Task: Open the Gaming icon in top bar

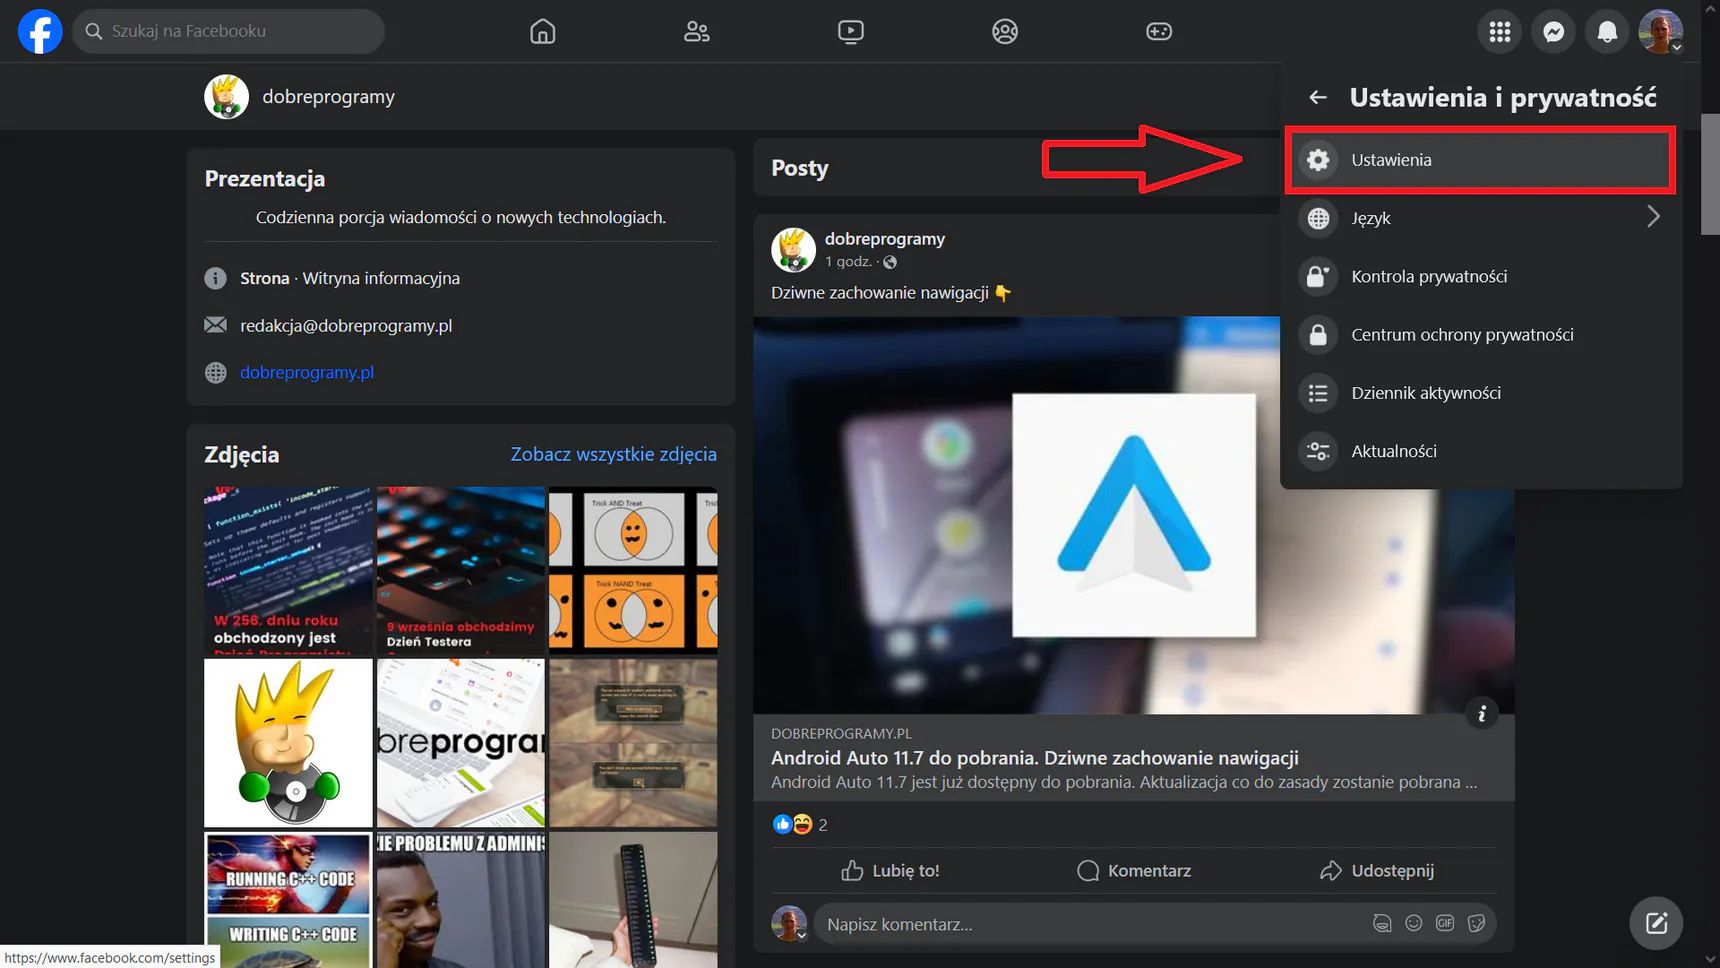Action: click(x=1158, y=32)
